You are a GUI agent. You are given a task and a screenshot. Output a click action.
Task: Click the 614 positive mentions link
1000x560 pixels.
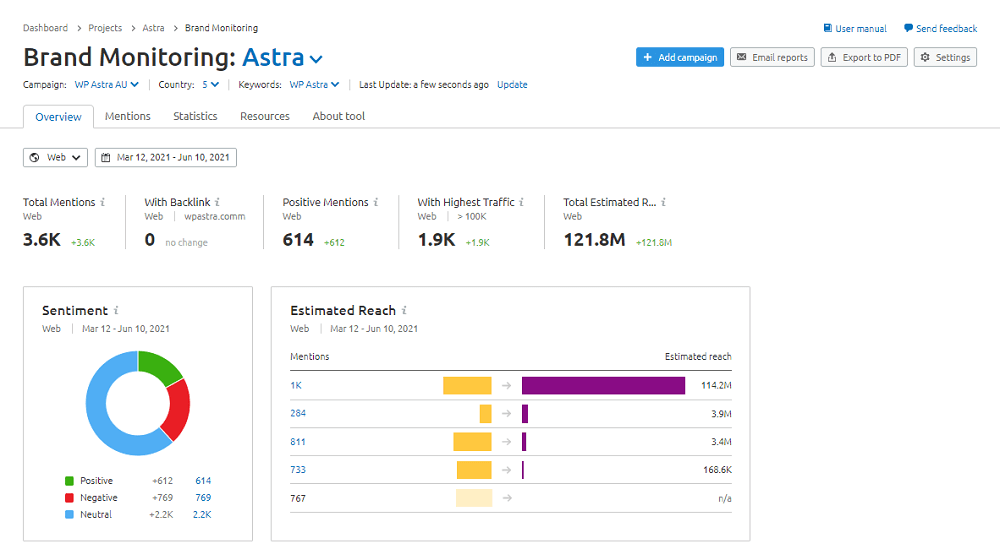(203, 481)
